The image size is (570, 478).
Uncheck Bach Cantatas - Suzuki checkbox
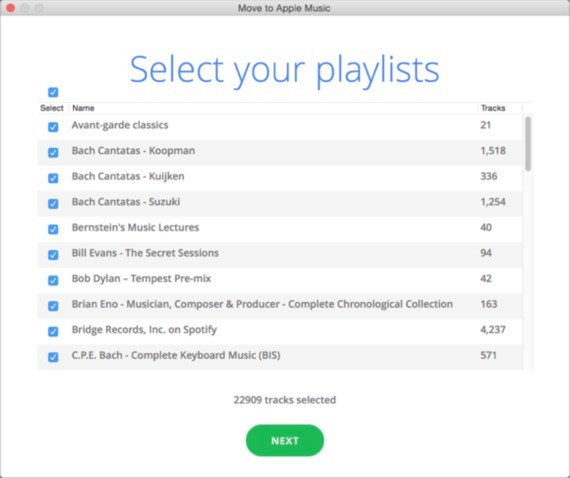[x=53, y=204]
